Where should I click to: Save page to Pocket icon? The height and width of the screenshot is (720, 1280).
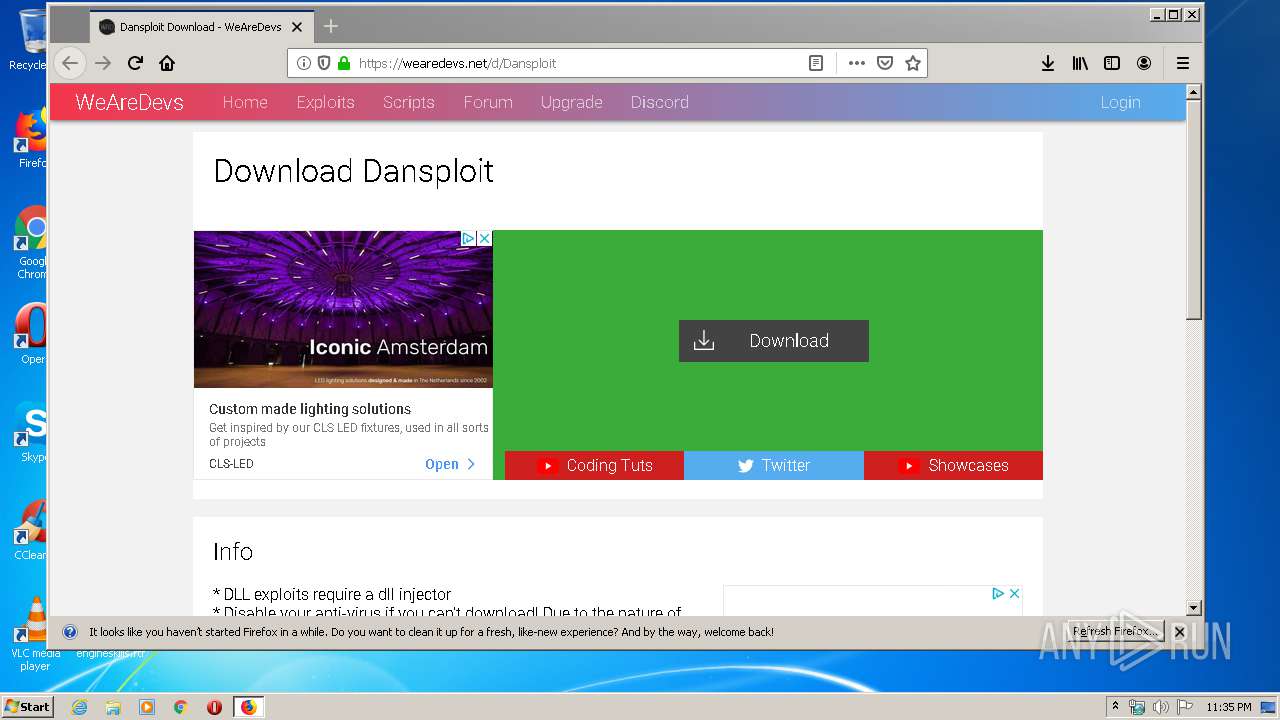[x=885, y=63]
